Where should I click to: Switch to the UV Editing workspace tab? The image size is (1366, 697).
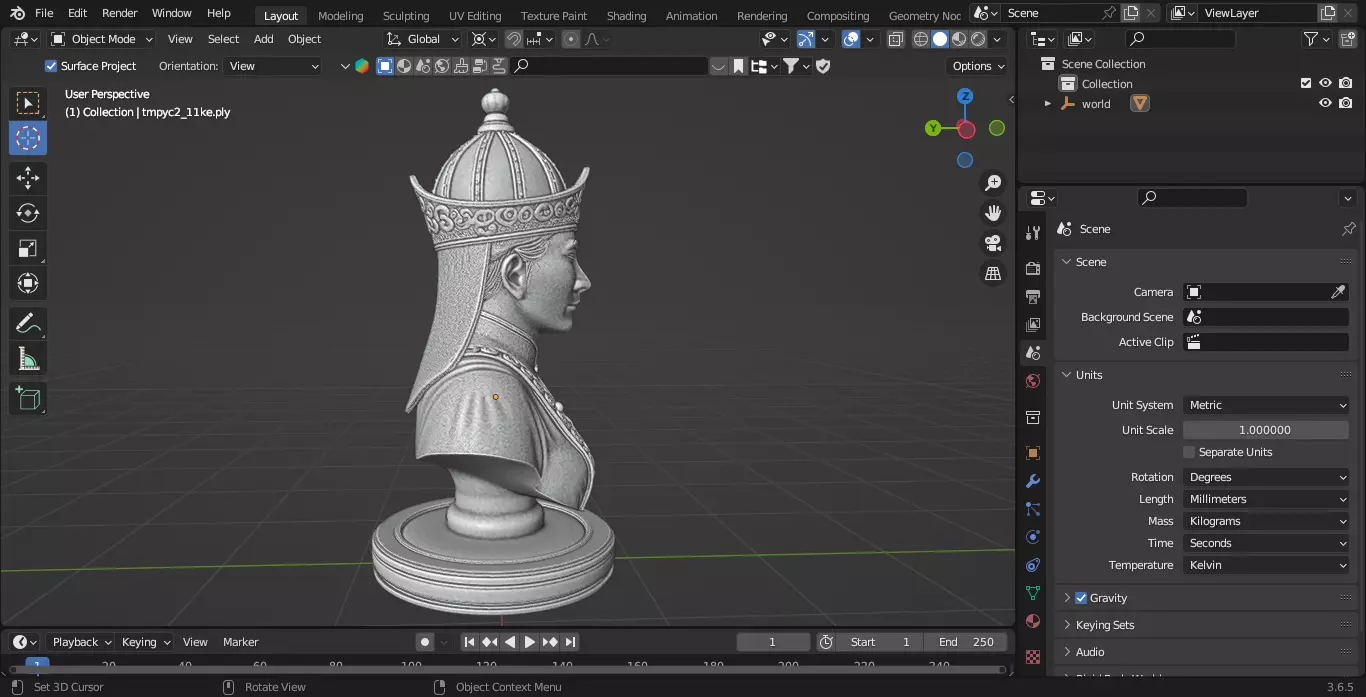pos(475,15)
